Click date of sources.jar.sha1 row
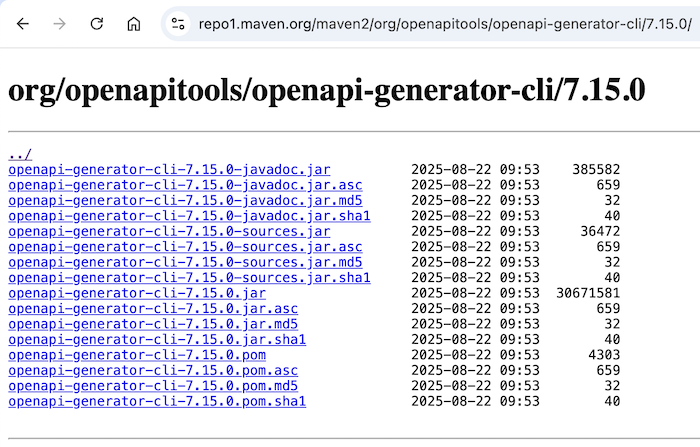Screen dimensions: 700x447 click(475, 278)
